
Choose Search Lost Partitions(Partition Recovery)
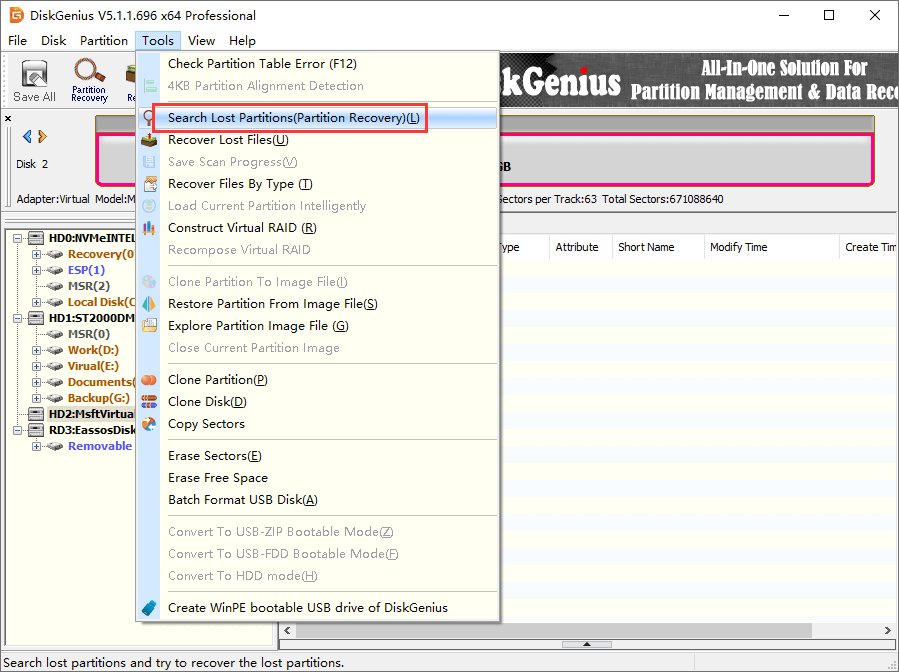point(293,118)
